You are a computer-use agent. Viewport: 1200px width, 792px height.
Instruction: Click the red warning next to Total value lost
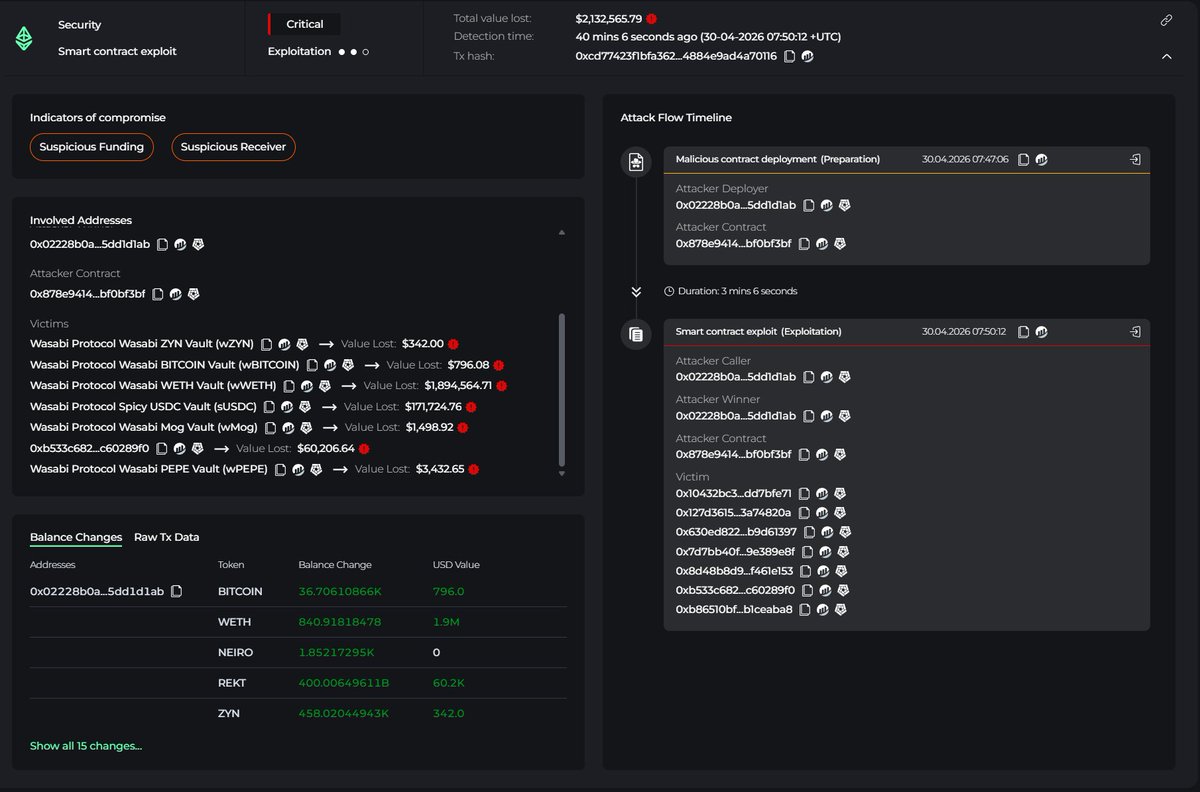pos(651,18)
